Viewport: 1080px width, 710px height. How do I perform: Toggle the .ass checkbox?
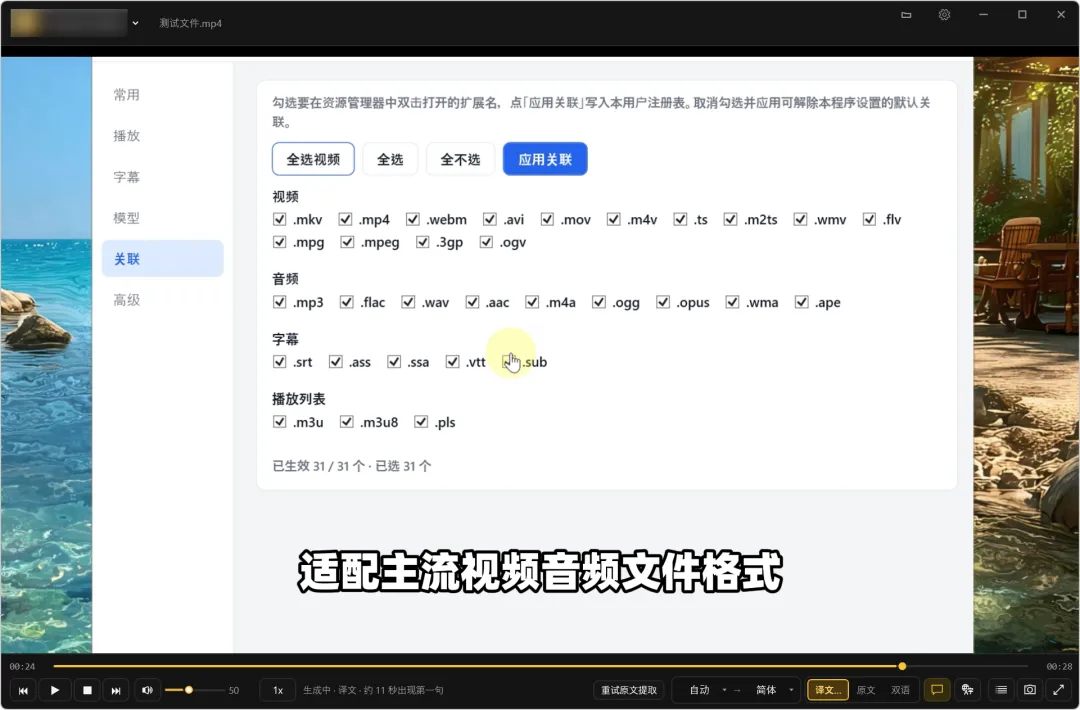335,362
